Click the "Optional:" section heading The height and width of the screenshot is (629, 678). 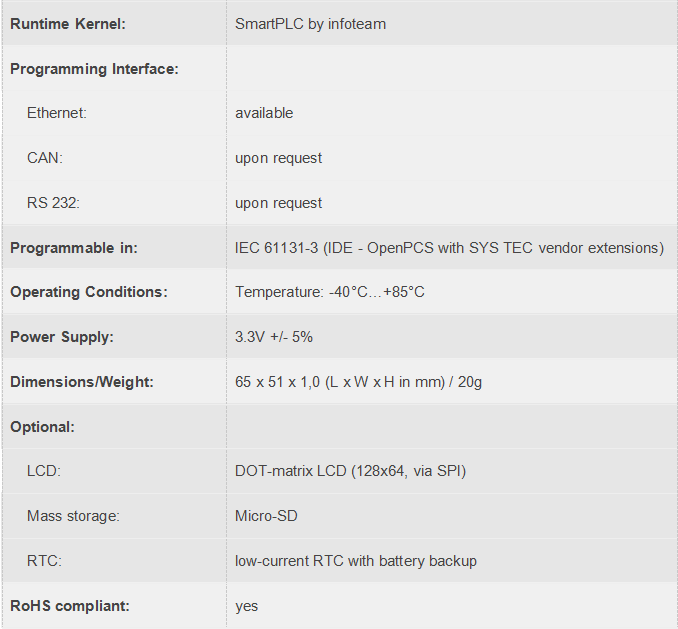tap(43, 427)
